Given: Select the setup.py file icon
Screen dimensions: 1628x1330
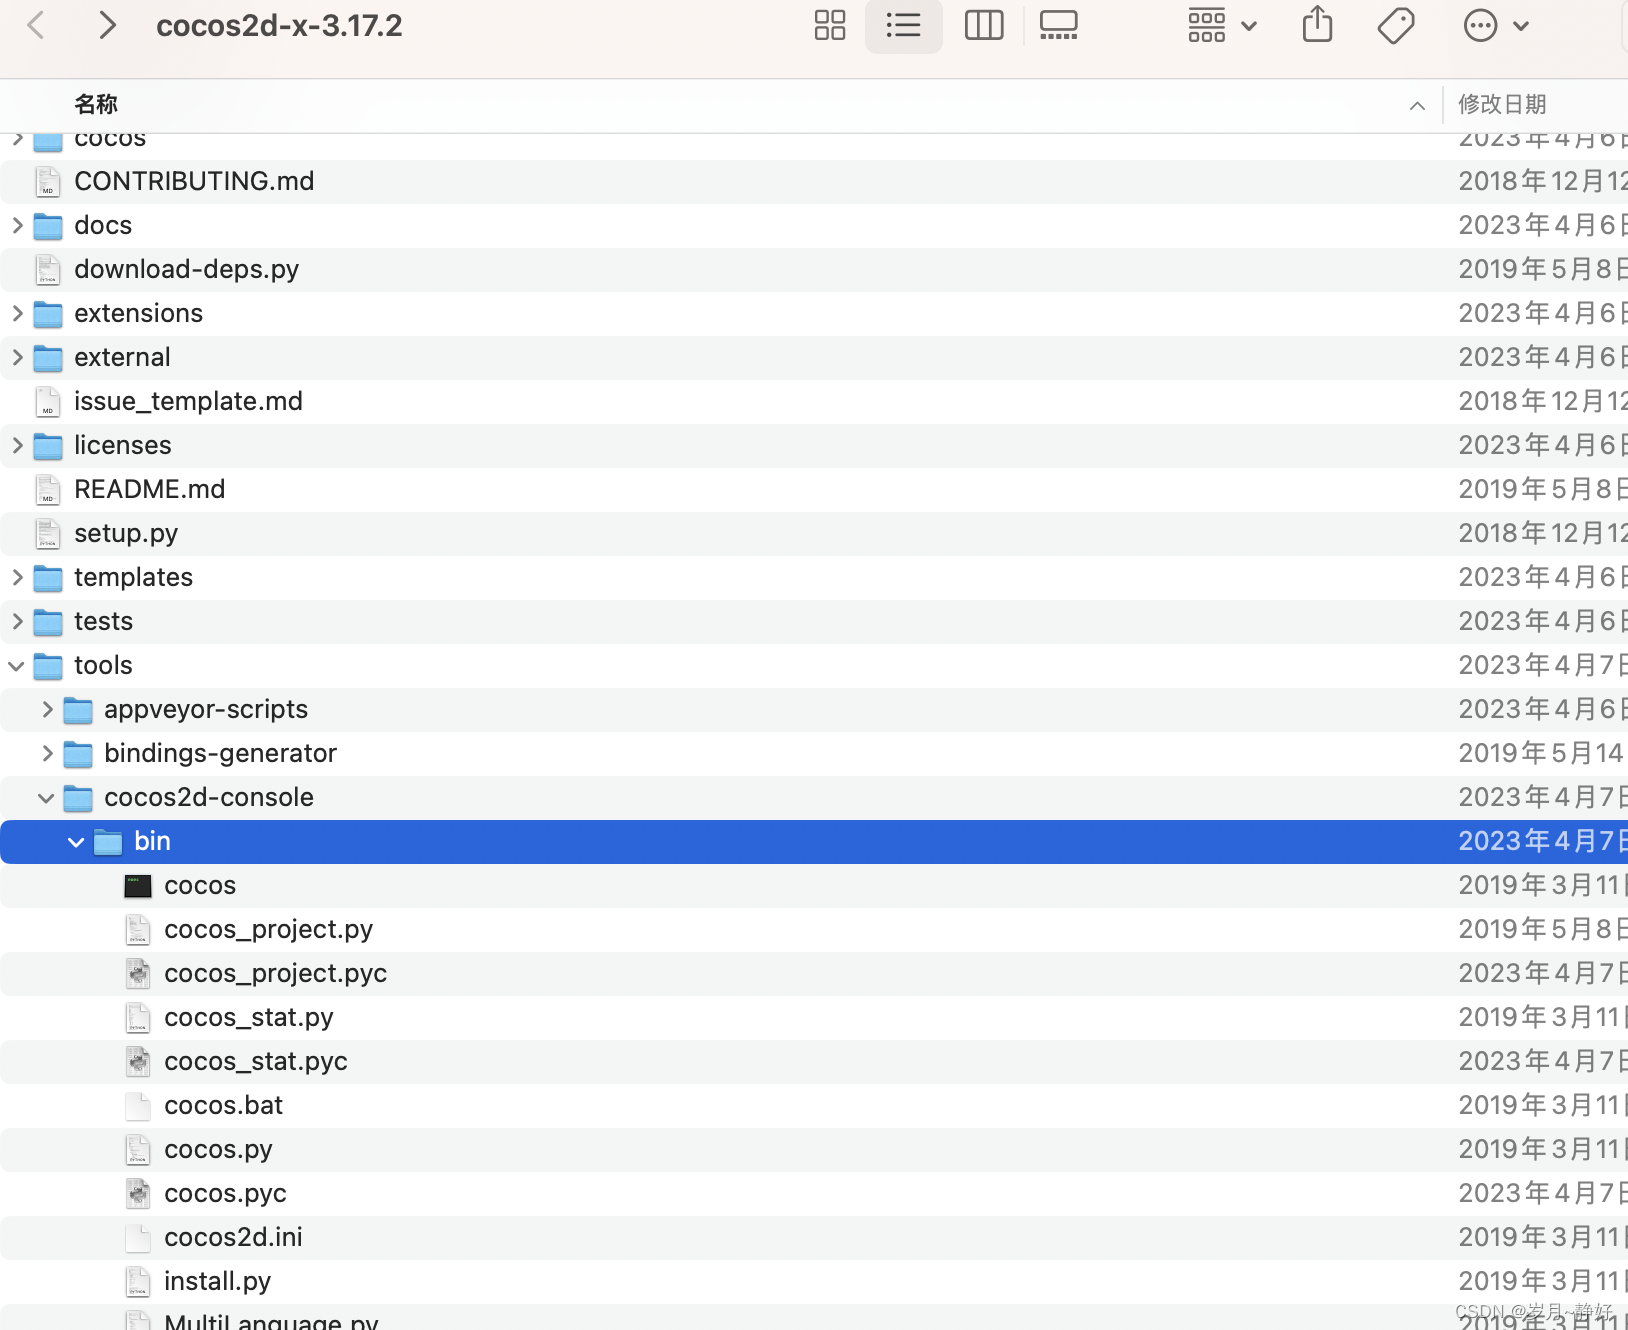Looking at the screenshot, I should click(x=48, y=533).
